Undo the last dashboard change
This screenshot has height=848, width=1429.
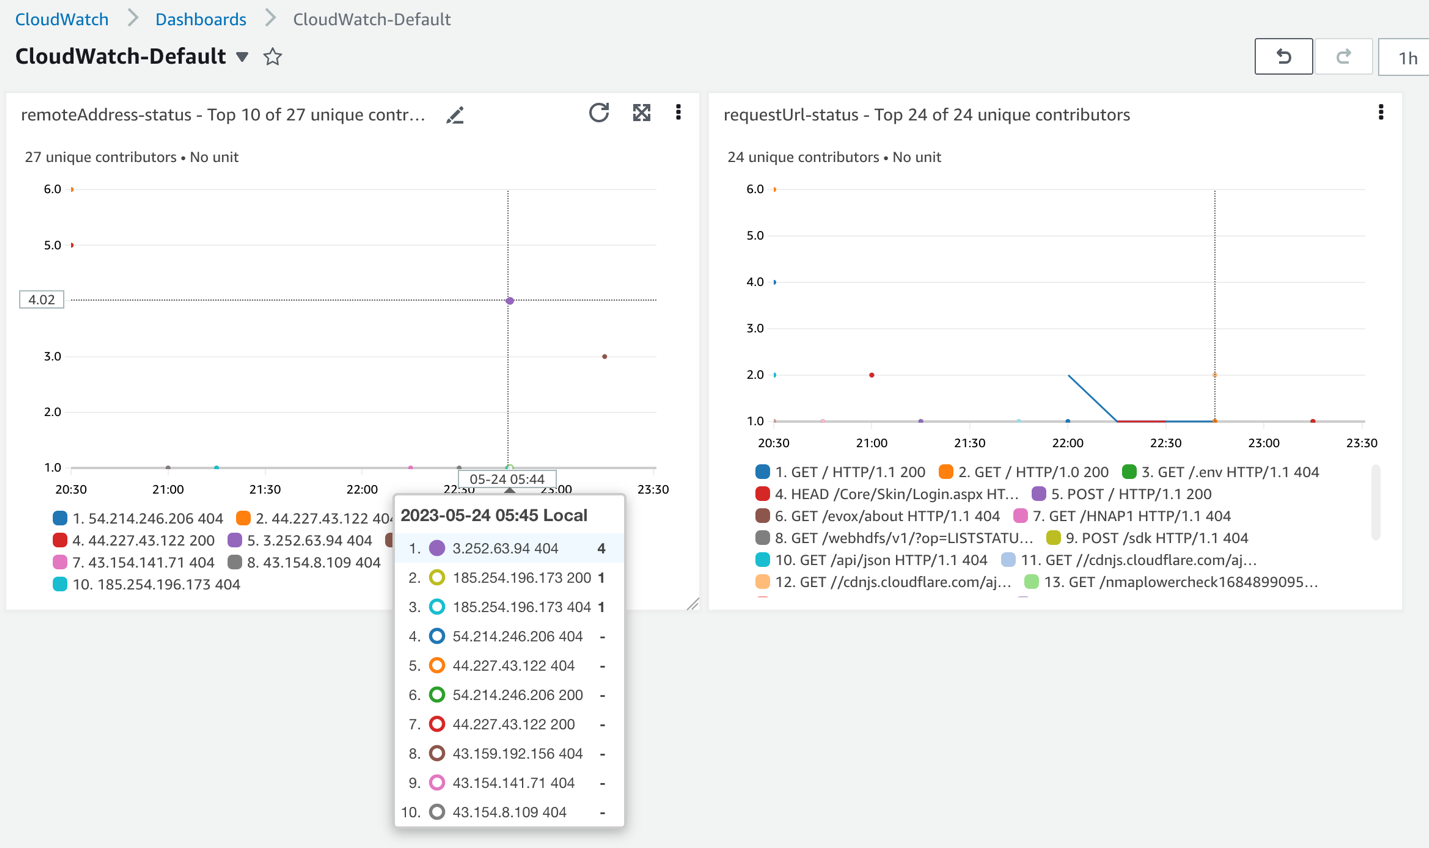click(x=1283, y=56)
